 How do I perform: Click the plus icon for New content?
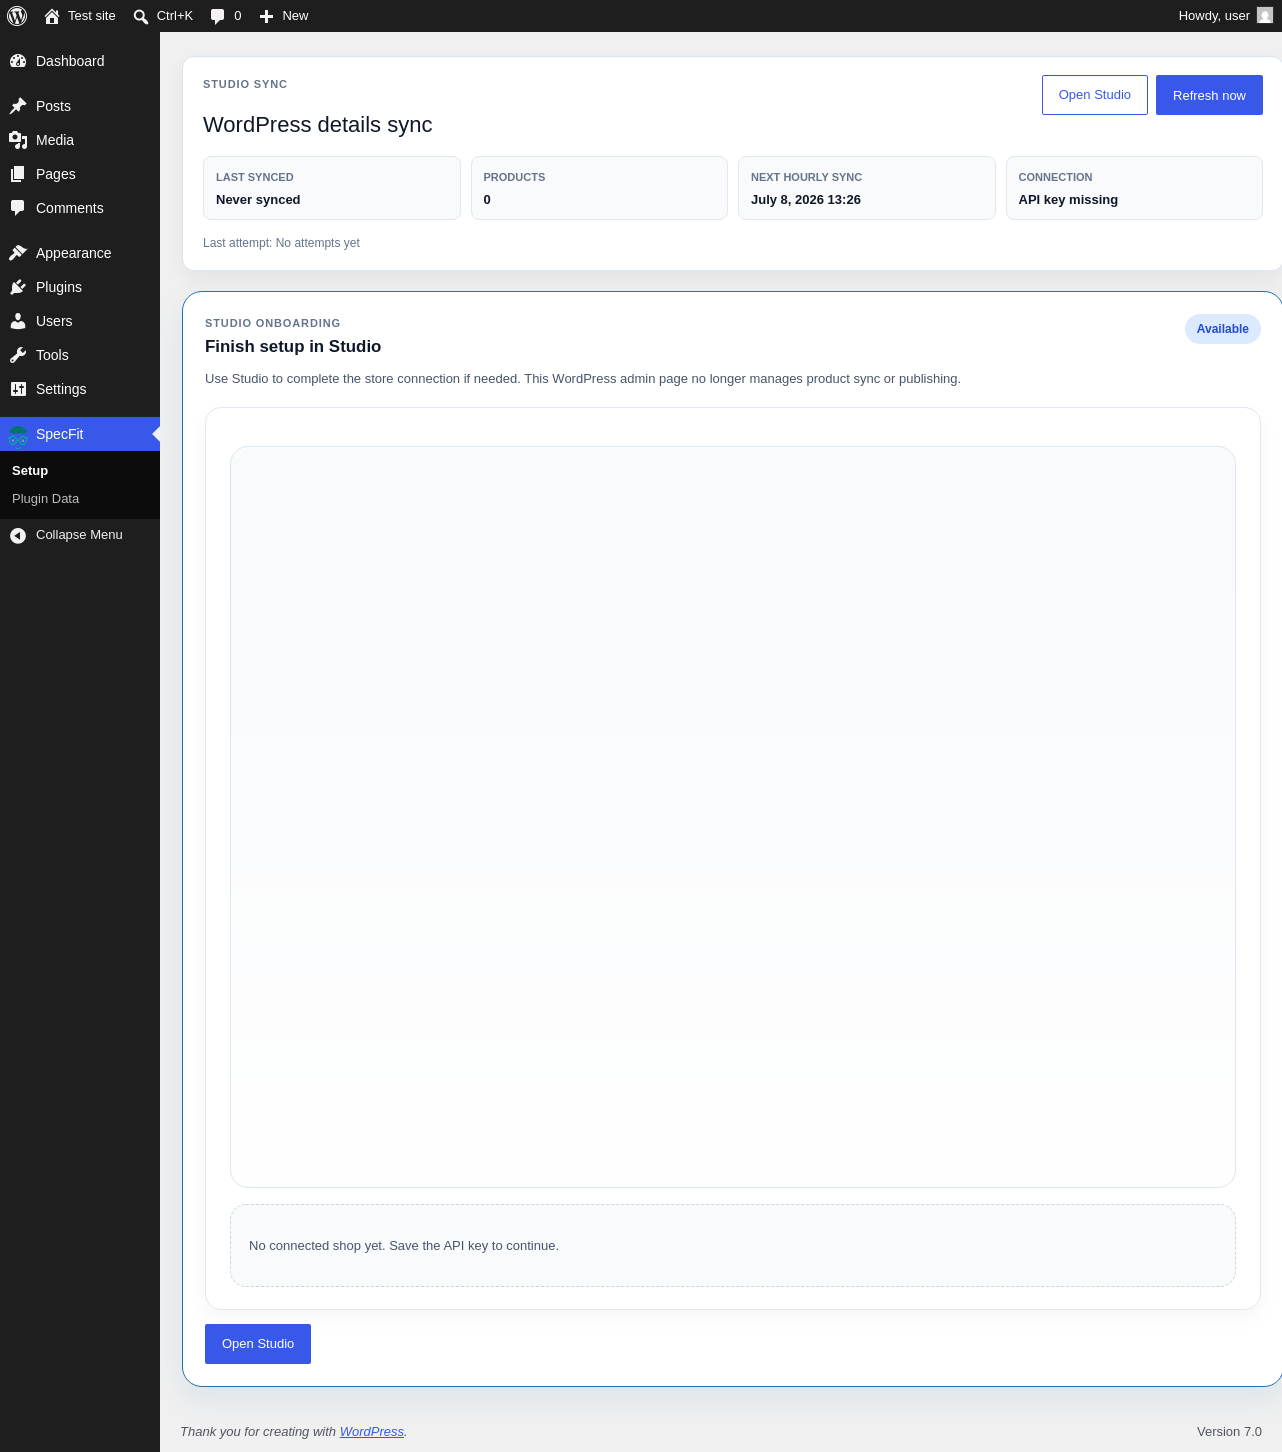[266, 16]
